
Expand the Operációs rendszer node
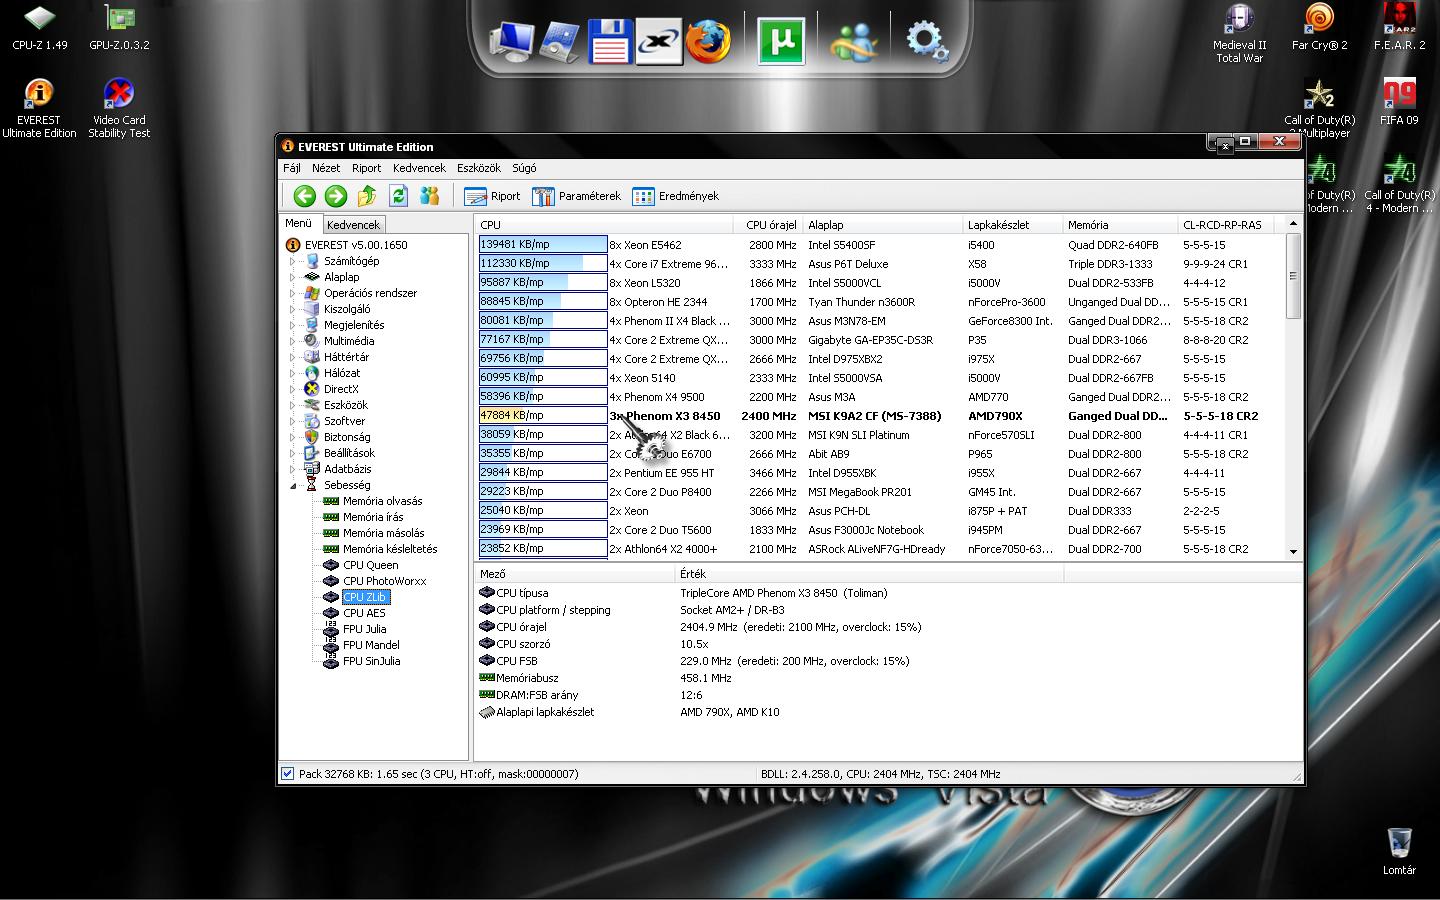[x=293, y=293]
